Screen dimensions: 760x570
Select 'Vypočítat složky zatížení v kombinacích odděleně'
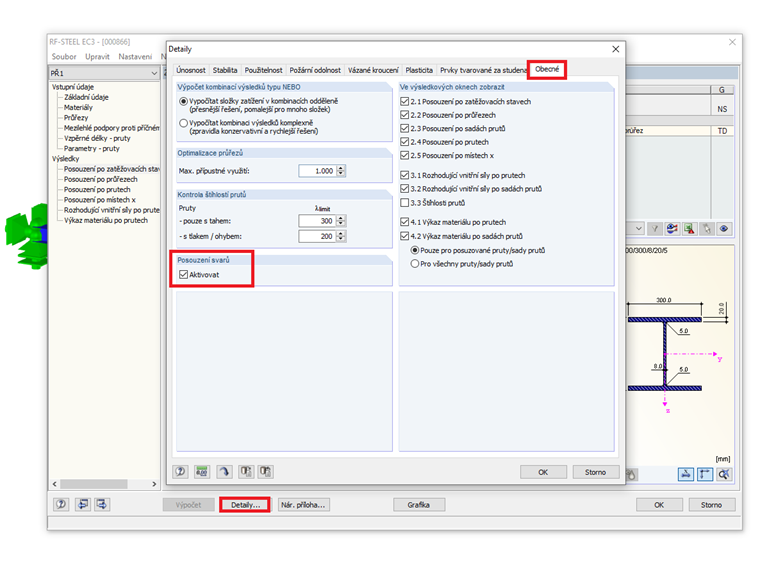coord(183,101)
